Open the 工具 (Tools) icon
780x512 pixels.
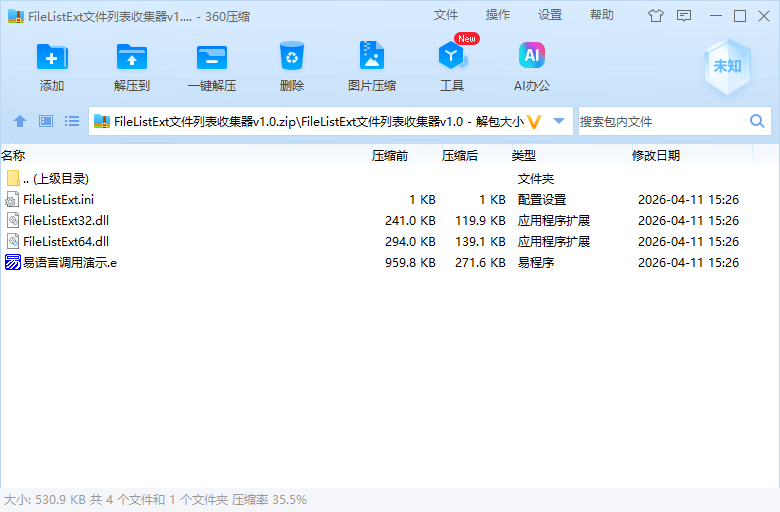coord(452,55)
